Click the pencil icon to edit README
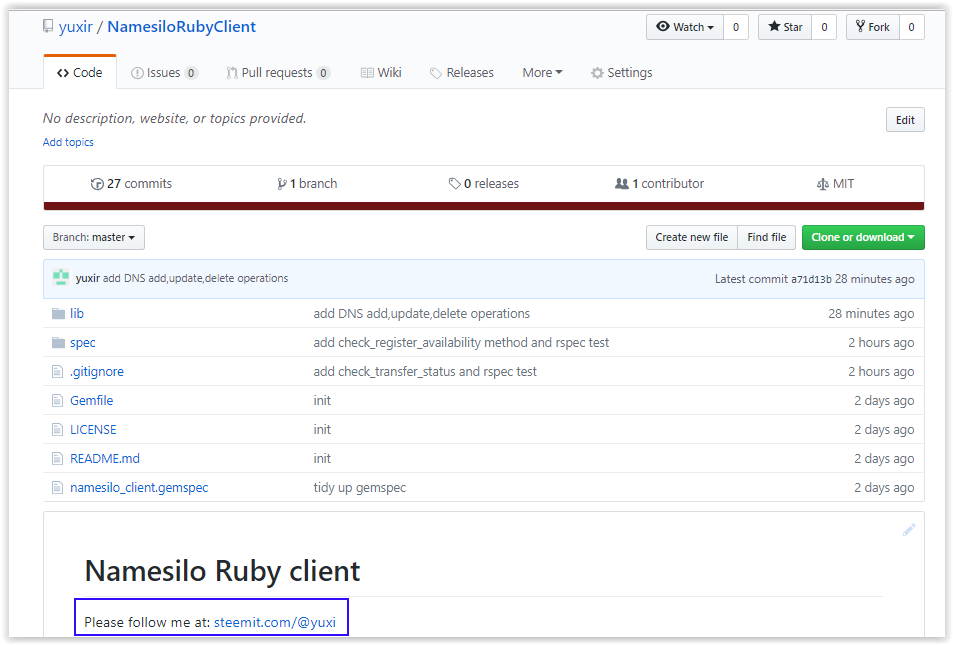Image resolution: width=953 pixels, height=645 pixels. [909, 530]
